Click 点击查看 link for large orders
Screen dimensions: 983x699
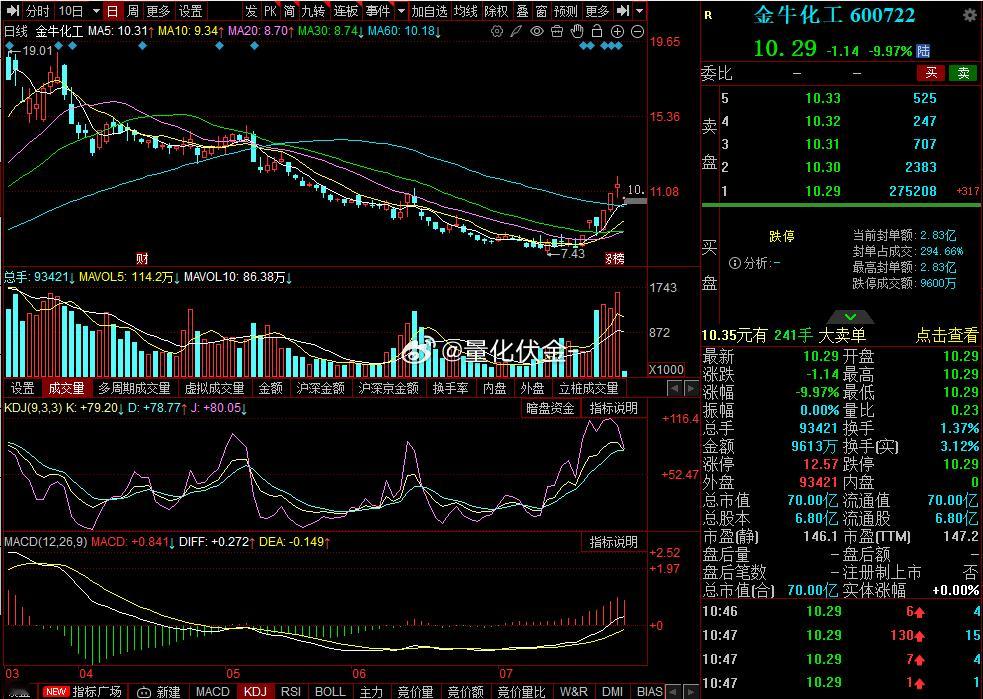click(x=947, y=335)
